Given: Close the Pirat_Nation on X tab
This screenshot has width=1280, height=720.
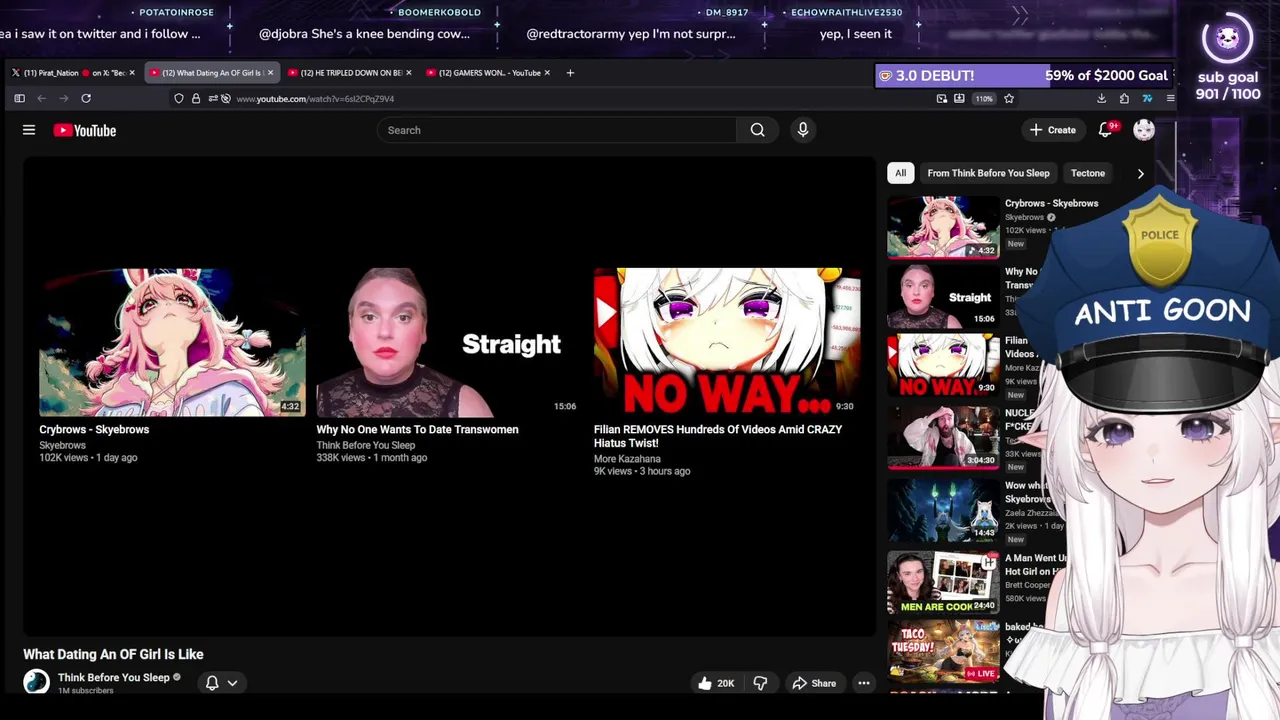Looking at the screenshot, I should pos(131,73).
